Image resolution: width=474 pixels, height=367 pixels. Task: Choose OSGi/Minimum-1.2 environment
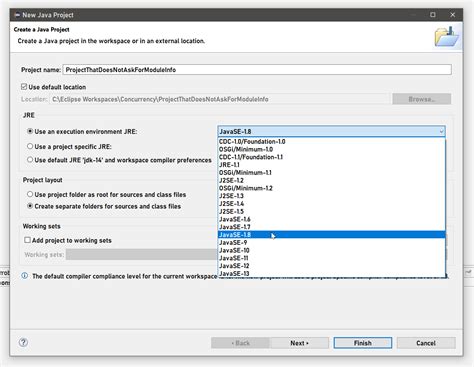pos(332,188)
